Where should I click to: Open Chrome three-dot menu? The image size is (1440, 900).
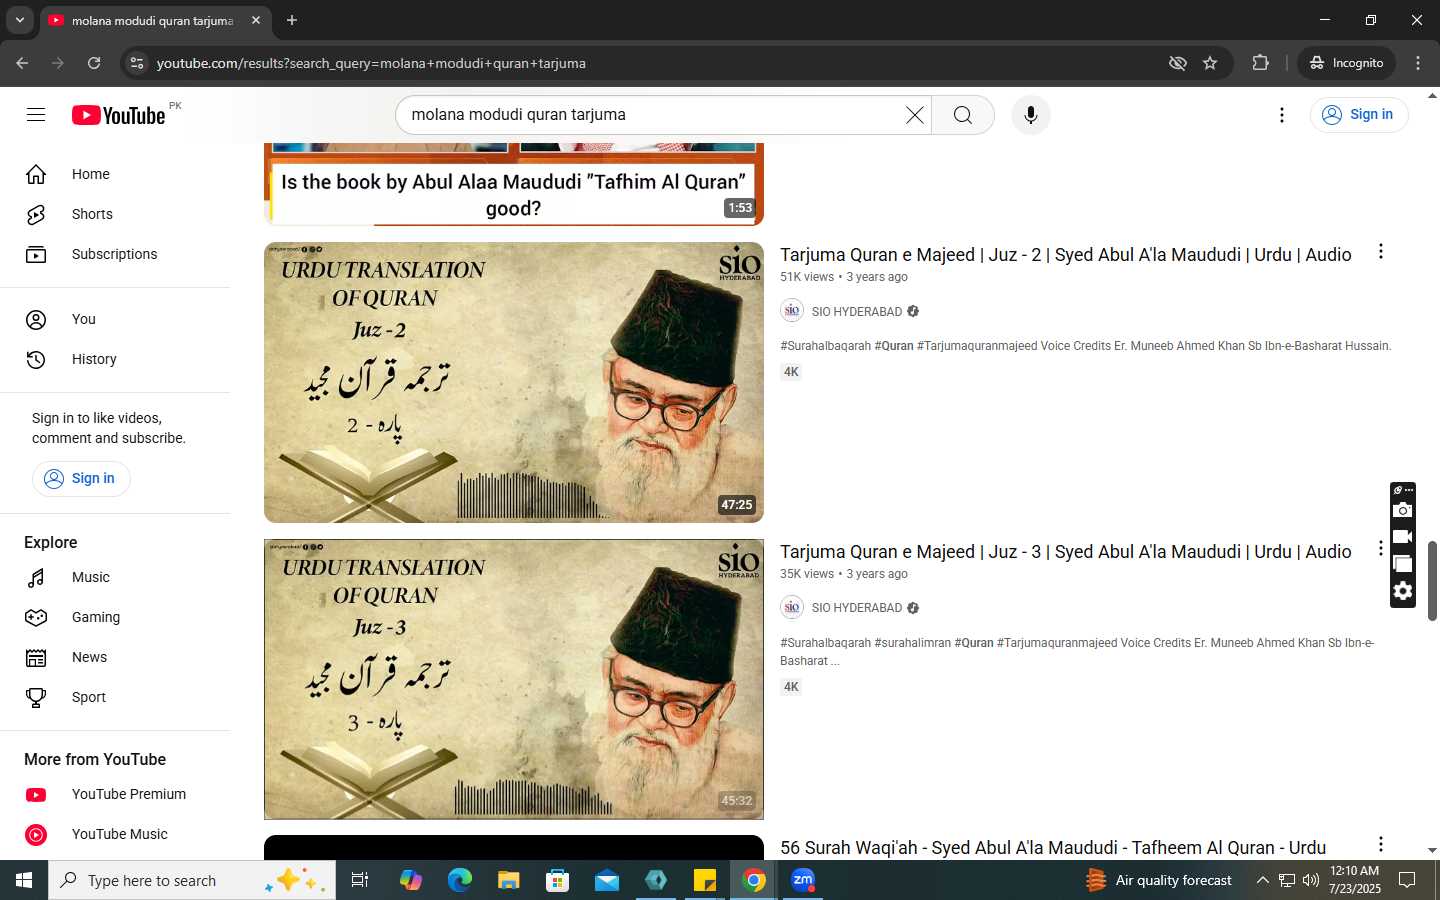coord(1418,63)
